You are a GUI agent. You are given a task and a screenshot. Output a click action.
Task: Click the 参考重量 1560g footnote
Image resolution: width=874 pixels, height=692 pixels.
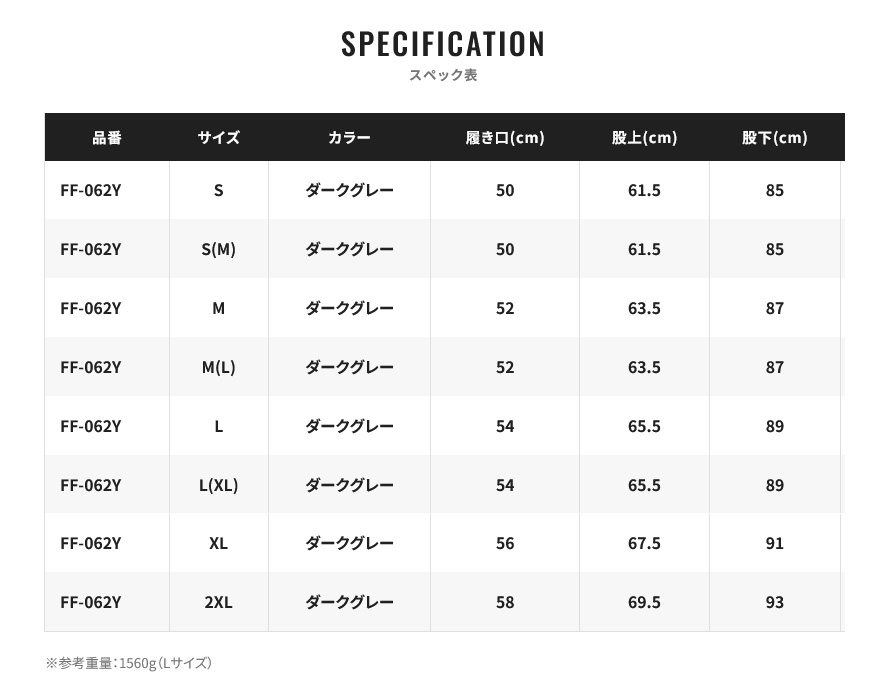click(x=129, y=663)
